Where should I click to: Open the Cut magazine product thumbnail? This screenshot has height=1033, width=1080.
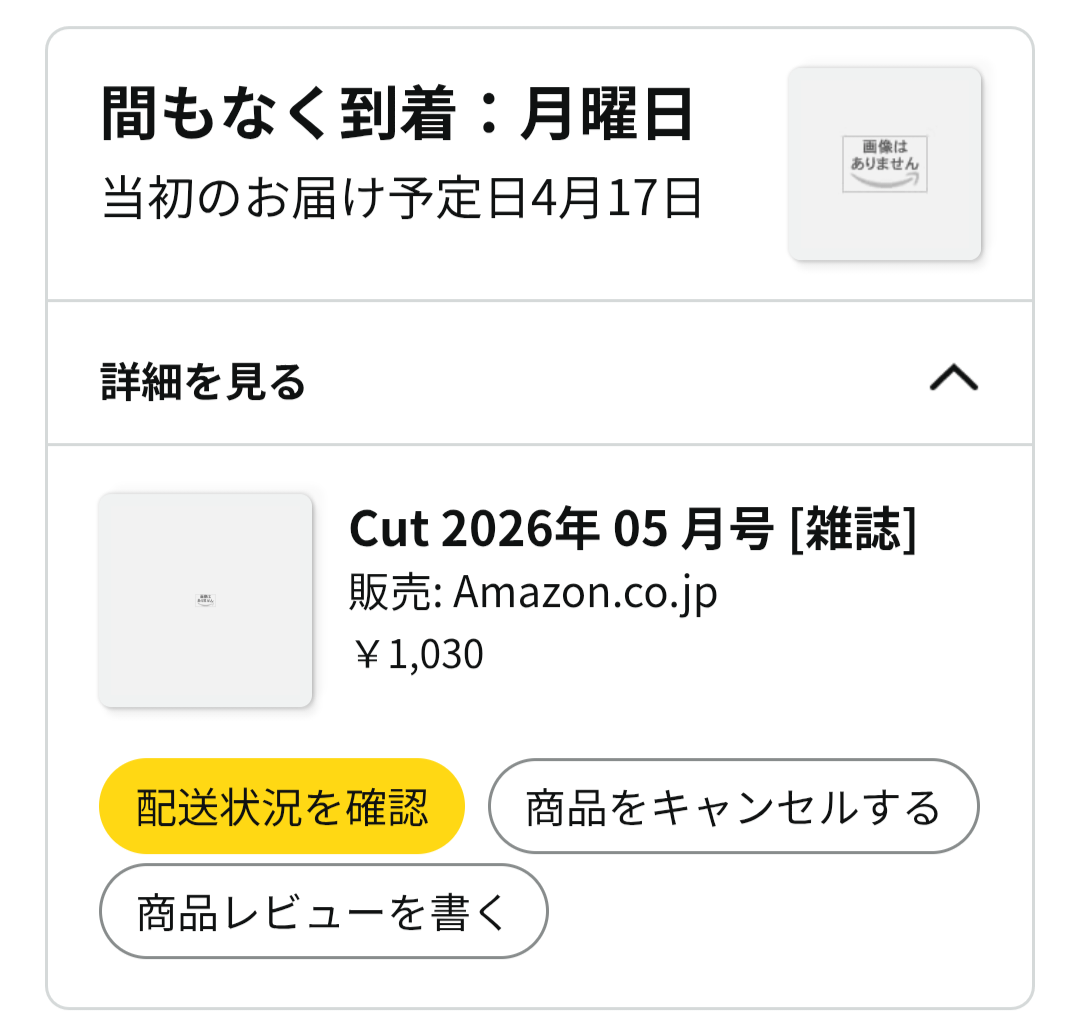[x=205, y=600]
